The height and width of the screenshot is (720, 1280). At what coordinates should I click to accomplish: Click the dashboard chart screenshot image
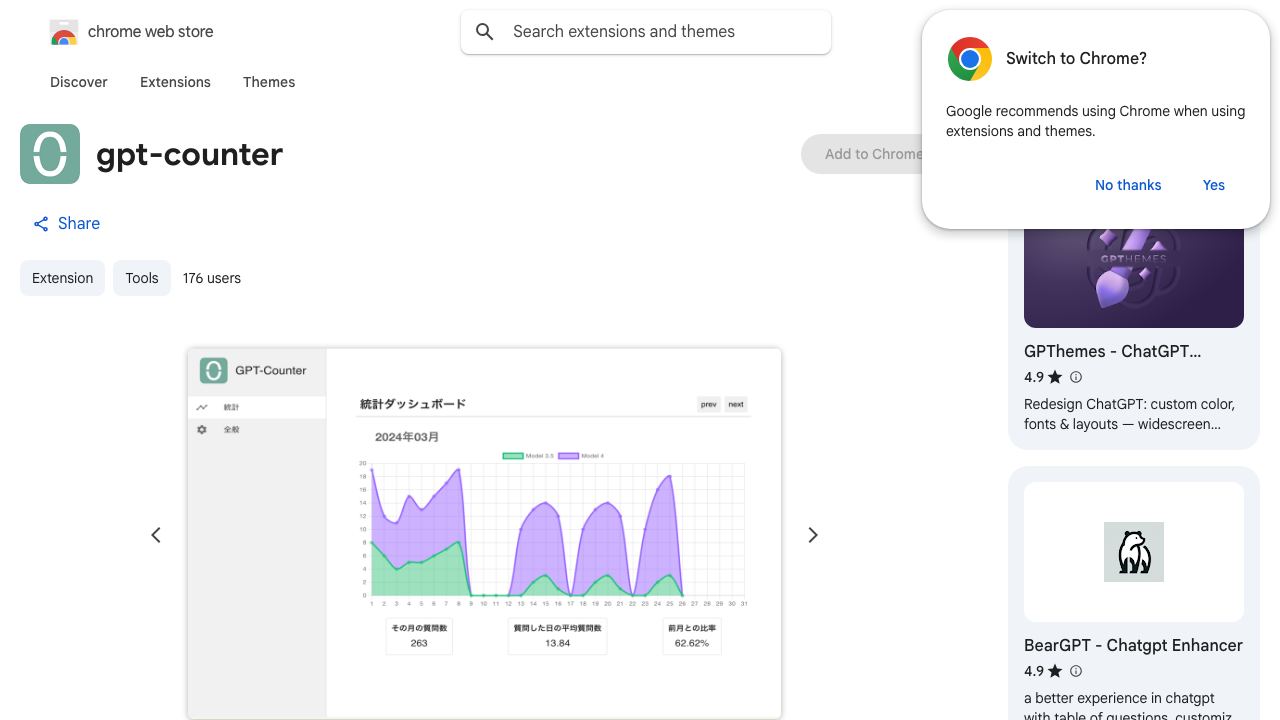coord(484,533)
